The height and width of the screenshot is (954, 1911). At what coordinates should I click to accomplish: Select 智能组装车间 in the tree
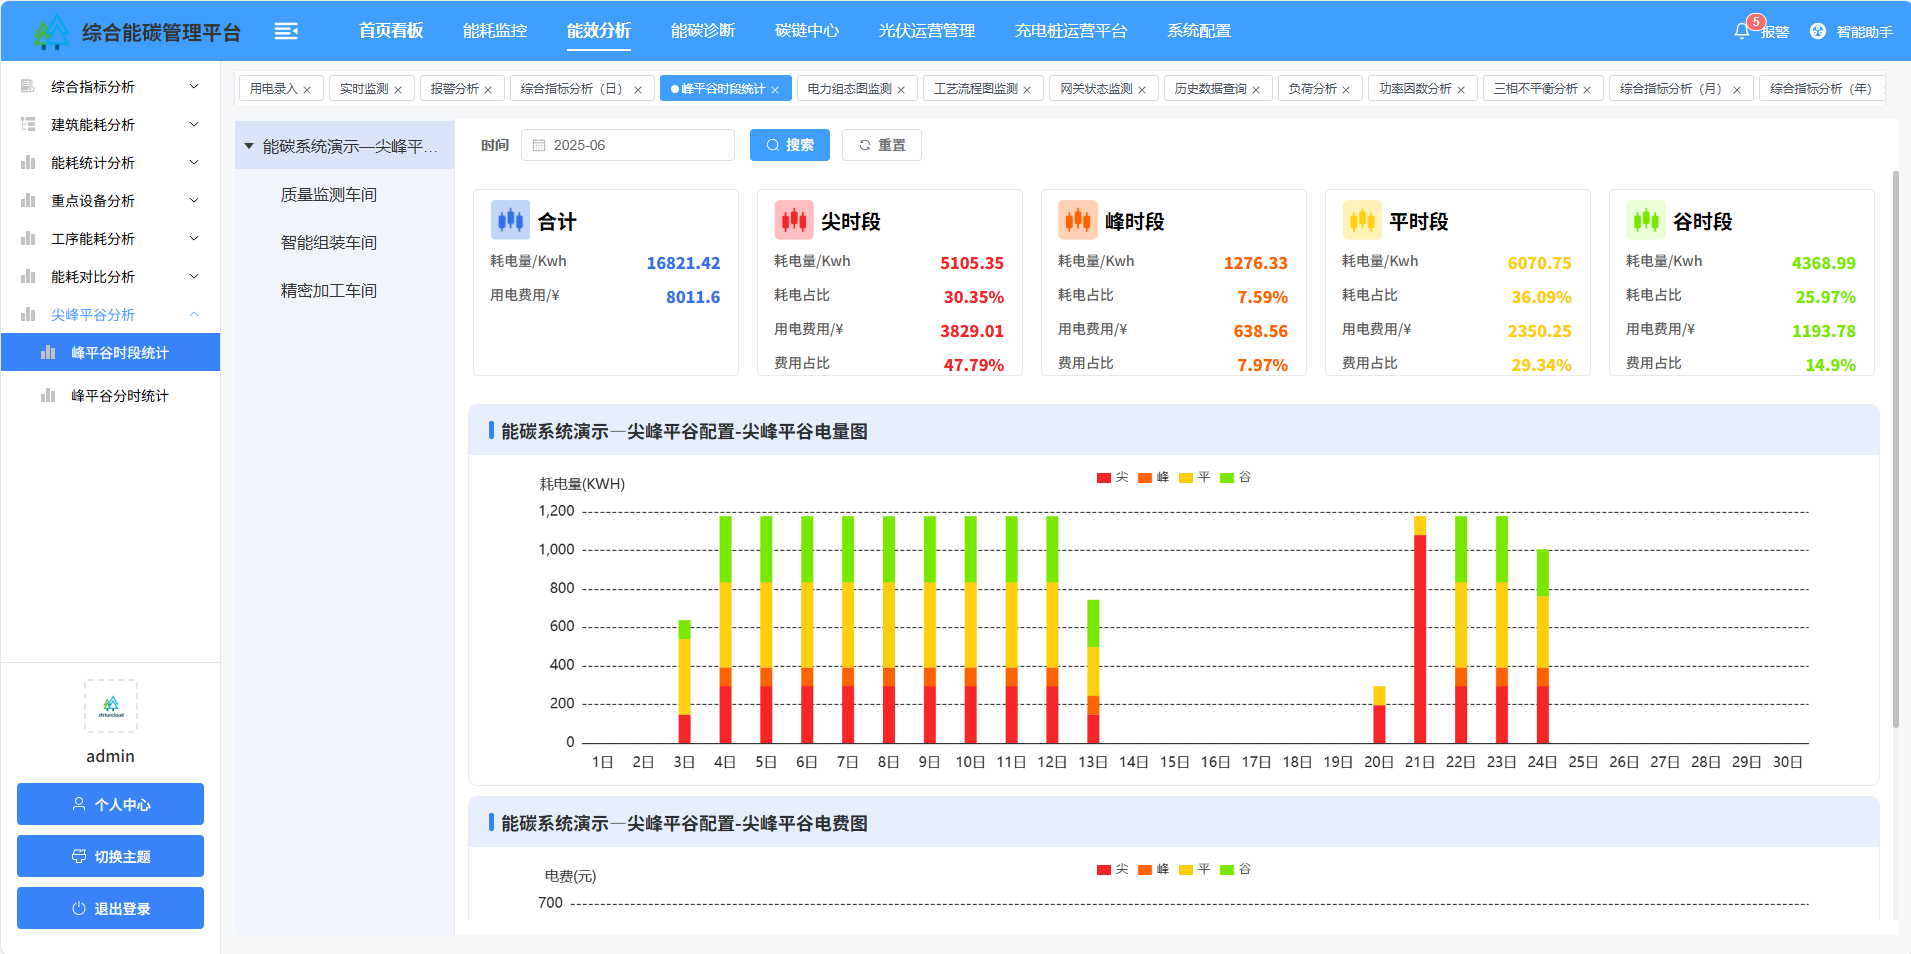click(x=328, y=243)
